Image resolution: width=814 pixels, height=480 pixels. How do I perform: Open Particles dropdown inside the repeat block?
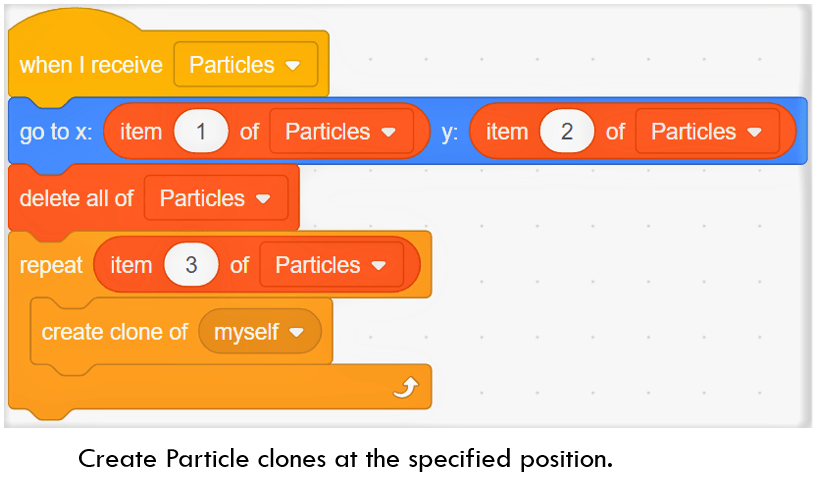pyautogui.click(x=331, y=265)
